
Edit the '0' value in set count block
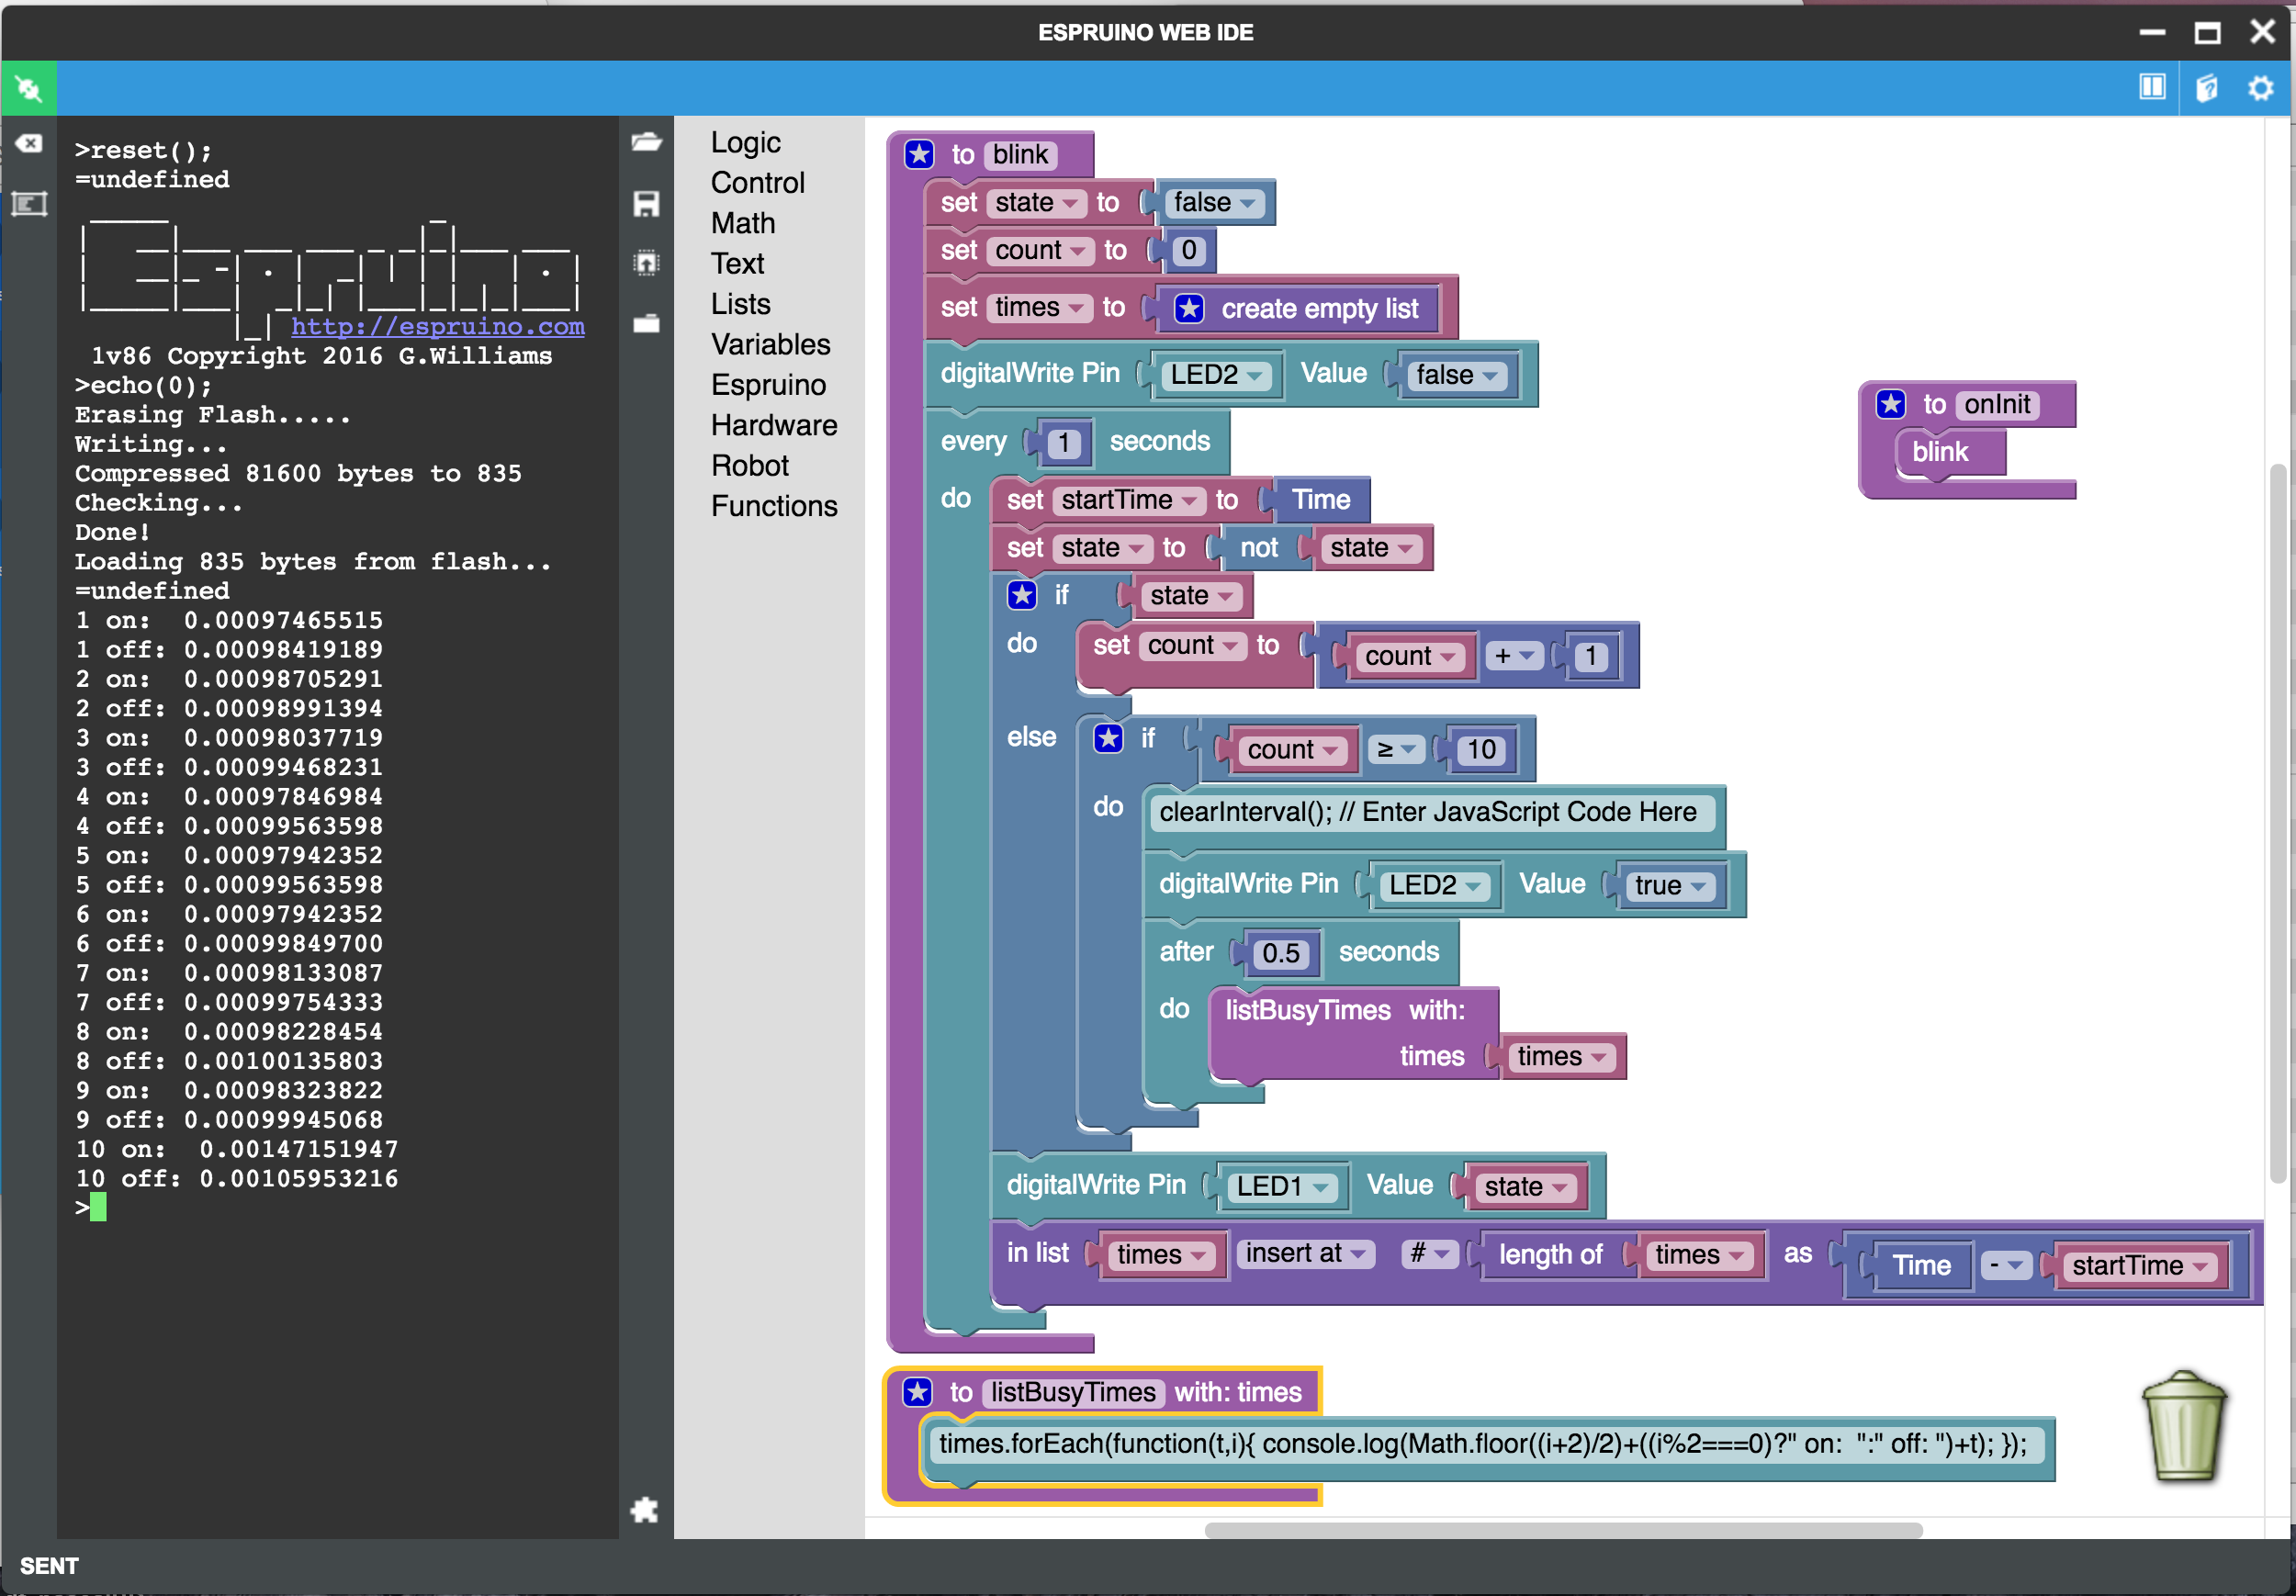[1188, 250]
